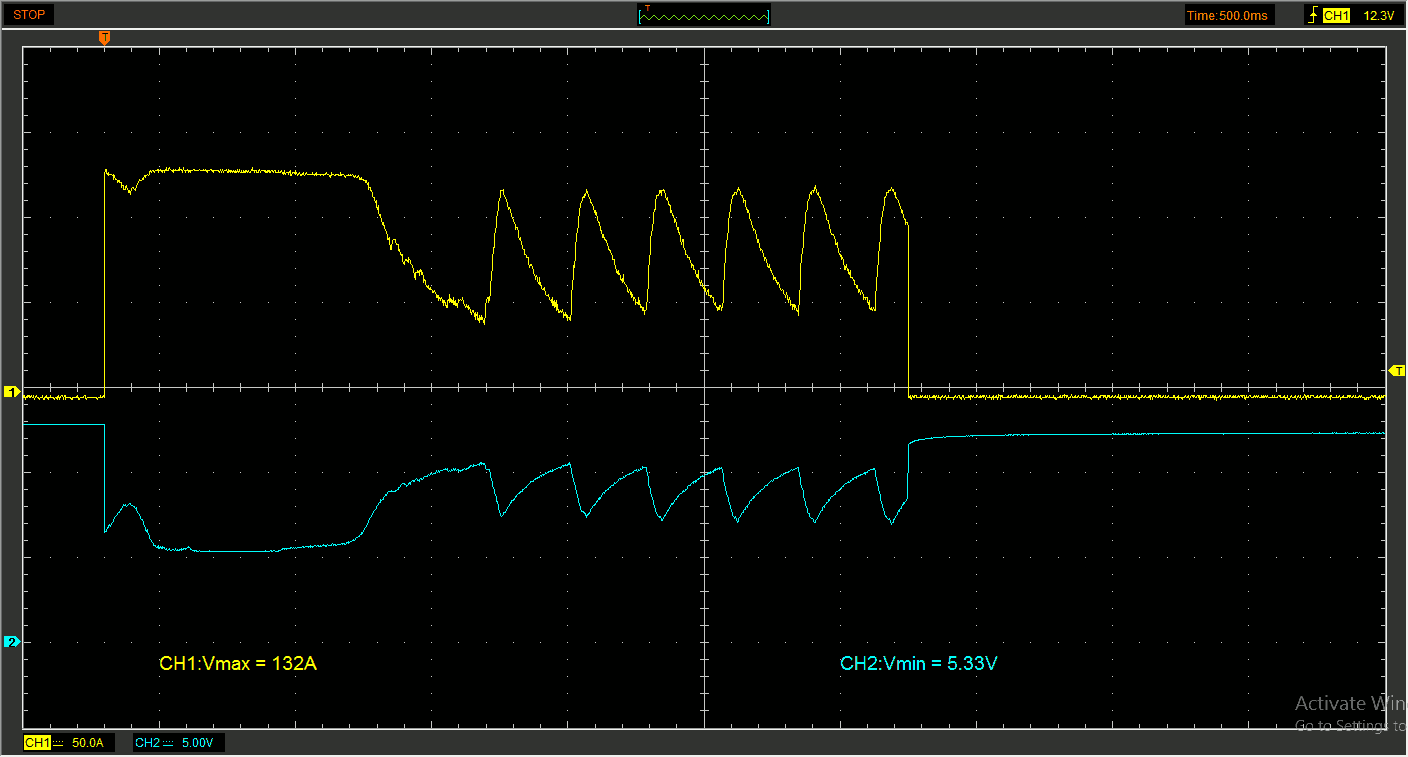The image size is (1408, 757).
Task: Click the flat peak of yellow CH1 waveform
Action: pyautogui.click(x=250, y=172)
